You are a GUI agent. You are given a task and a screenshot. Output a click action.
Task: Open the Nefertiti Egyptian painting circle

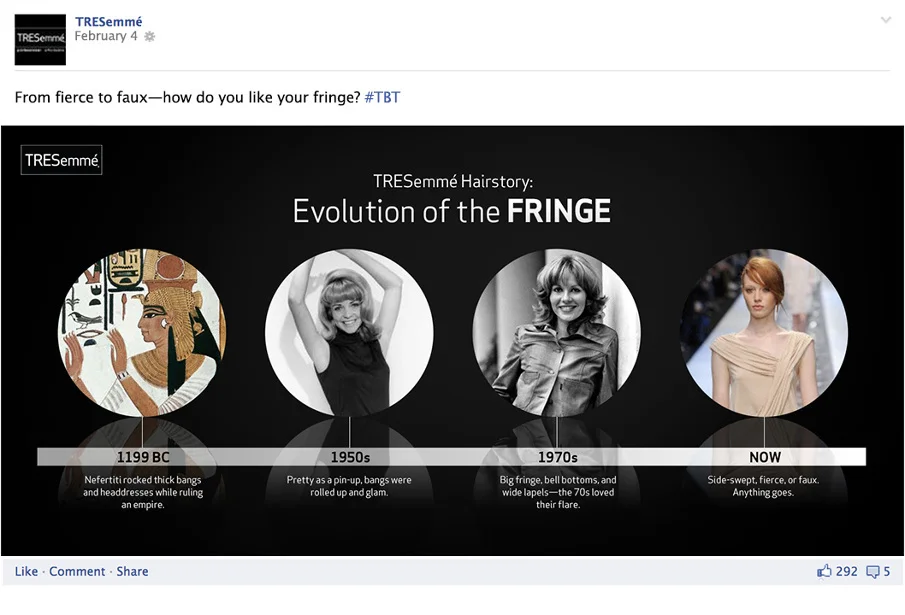[x=142, y=332]
